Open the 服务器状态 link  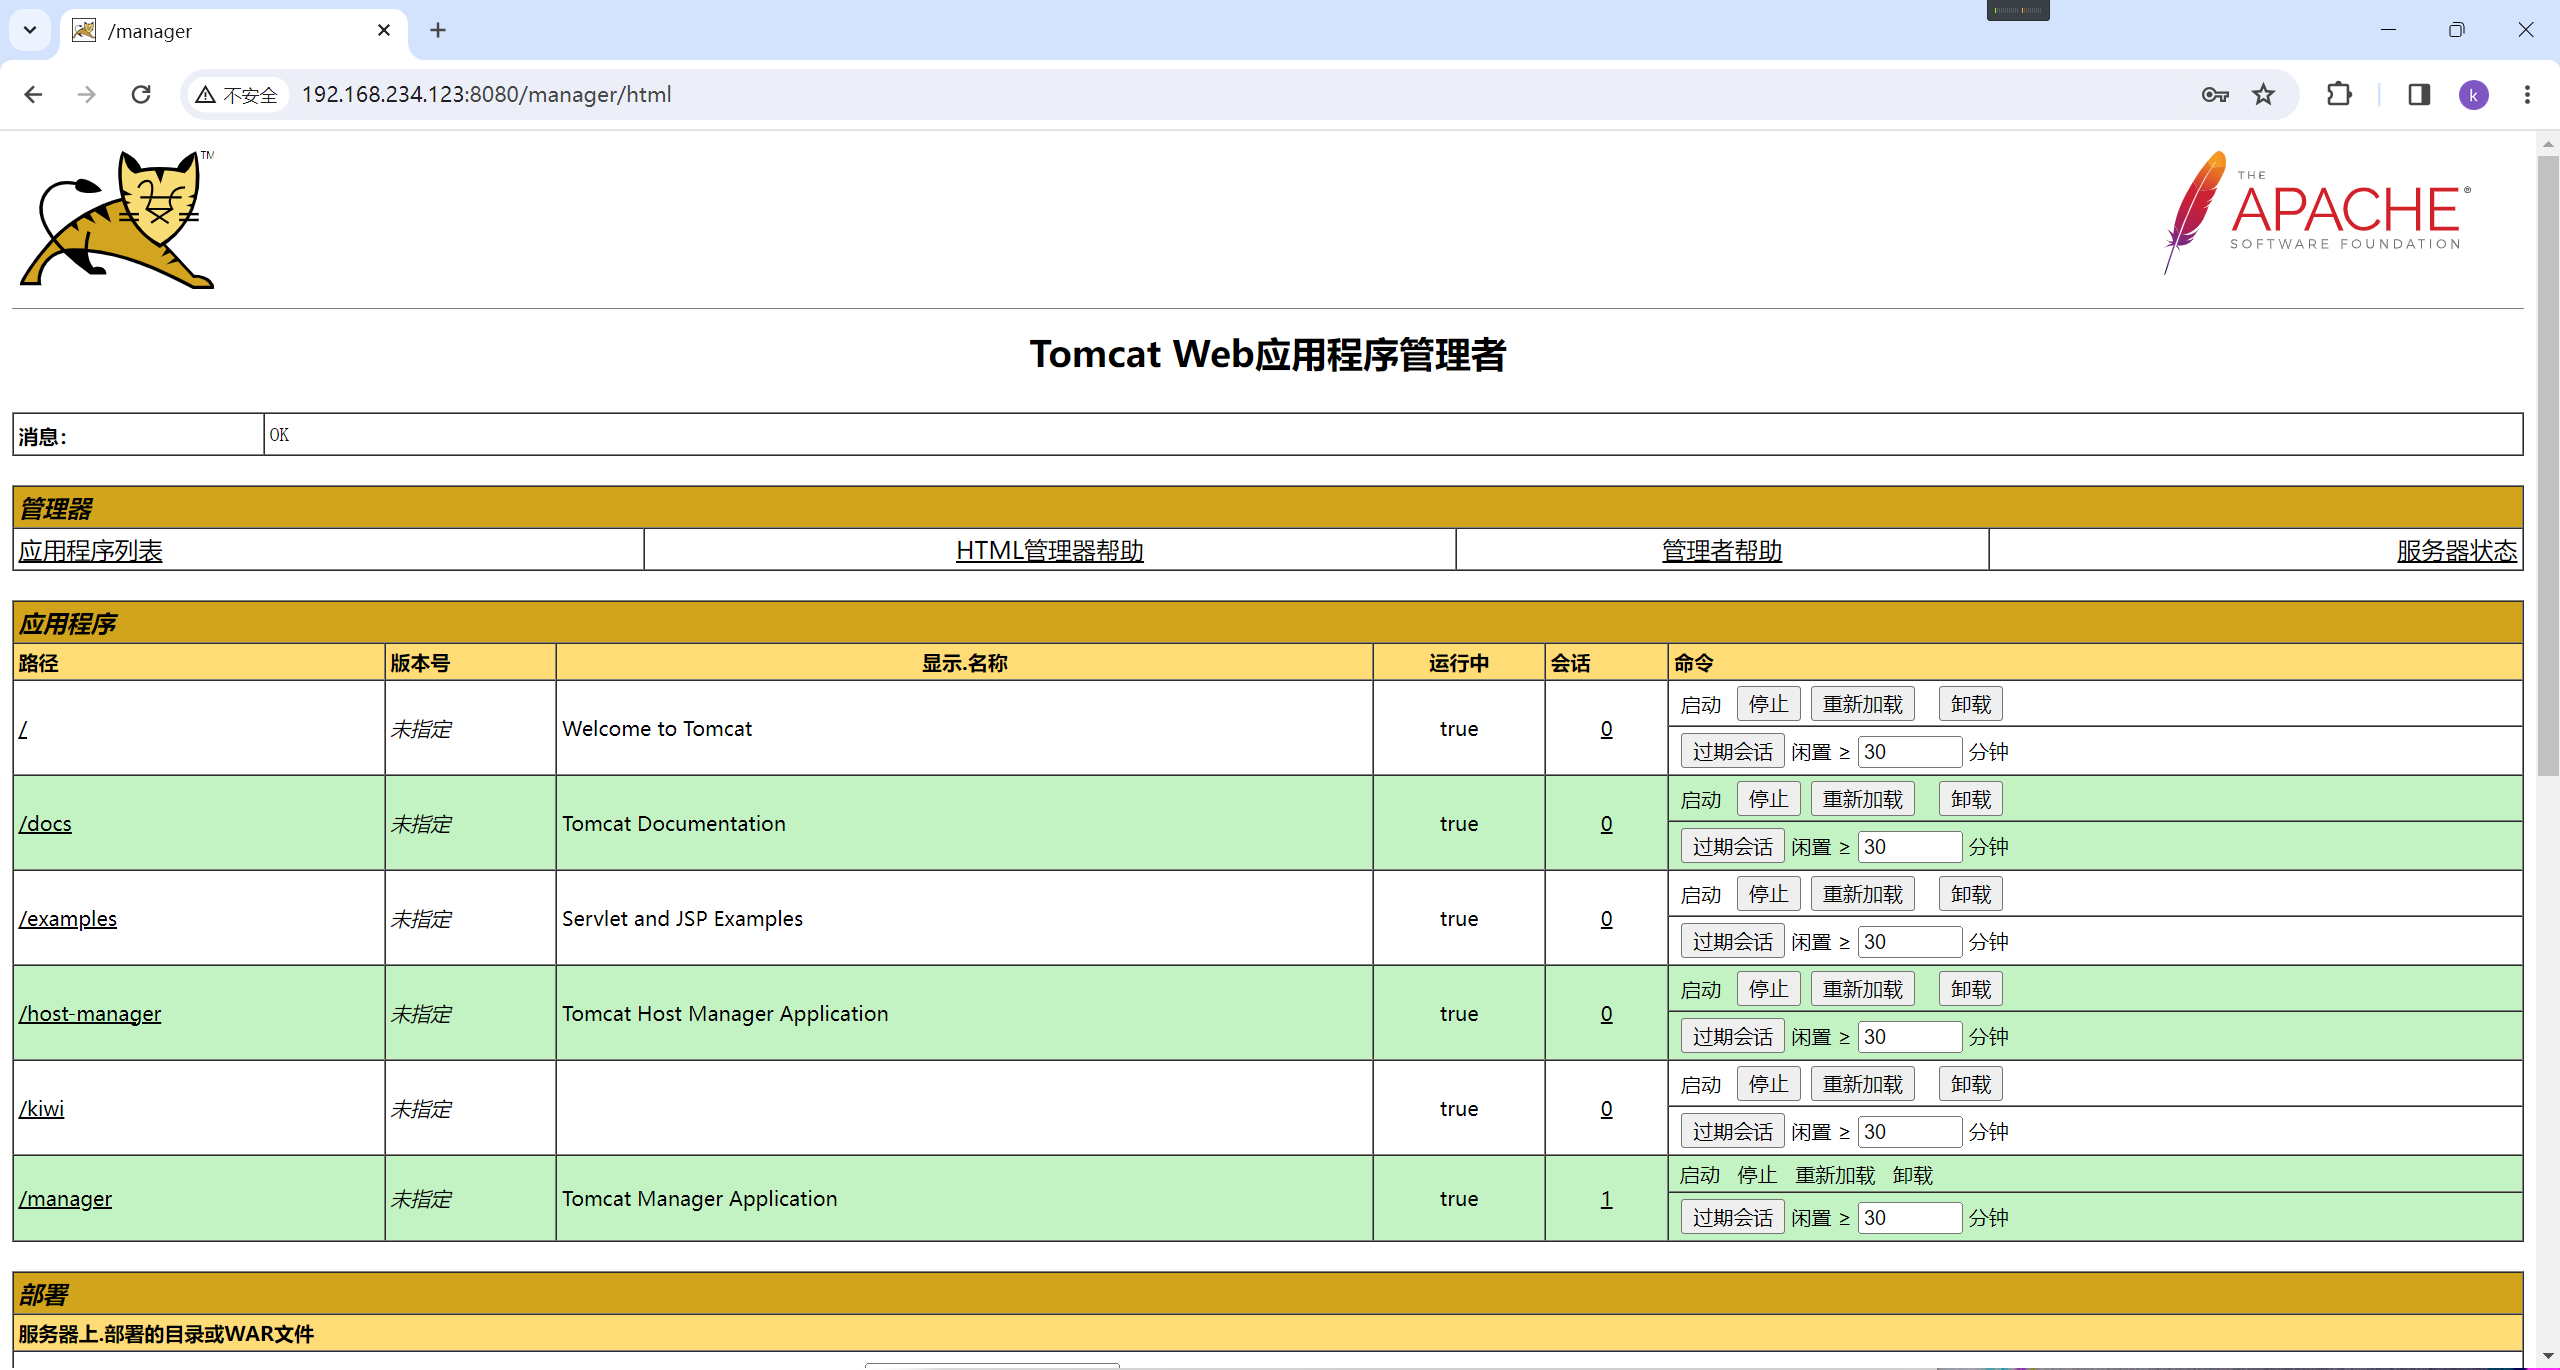pyautogui.click(x=2456, y=551)
